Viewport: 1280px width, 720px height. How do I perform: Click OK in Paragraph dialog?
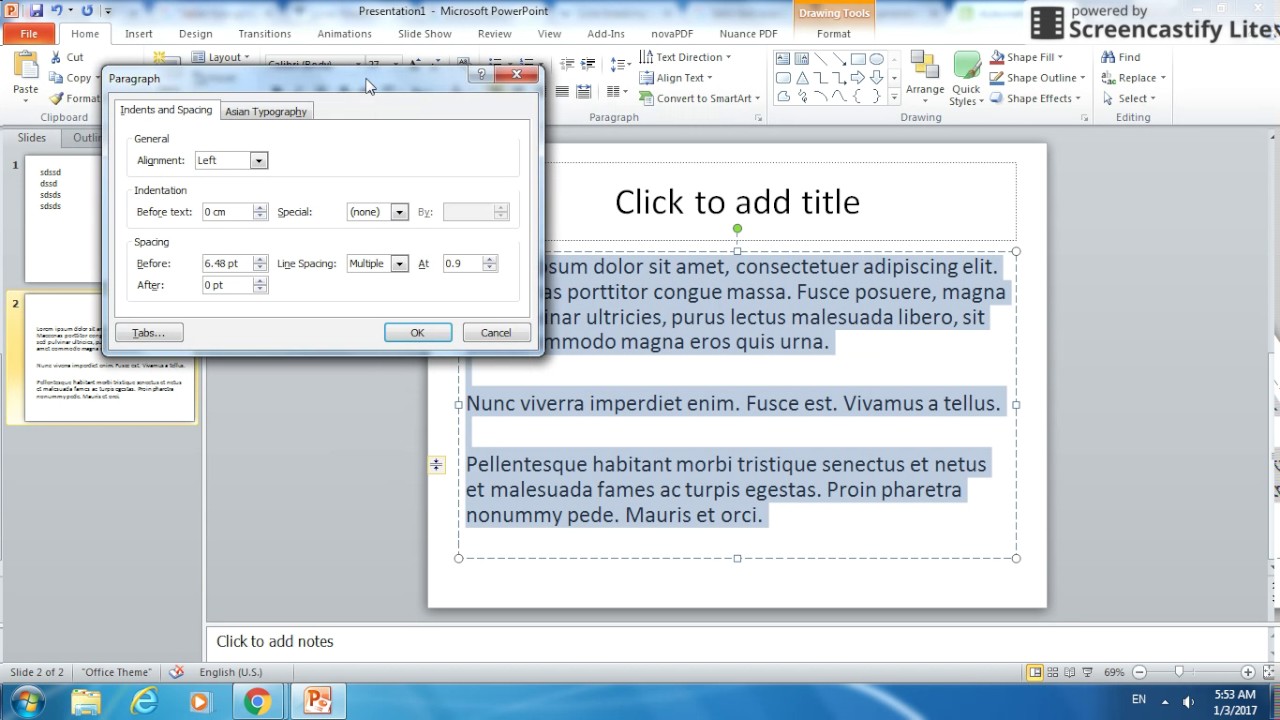pos(418,333)
